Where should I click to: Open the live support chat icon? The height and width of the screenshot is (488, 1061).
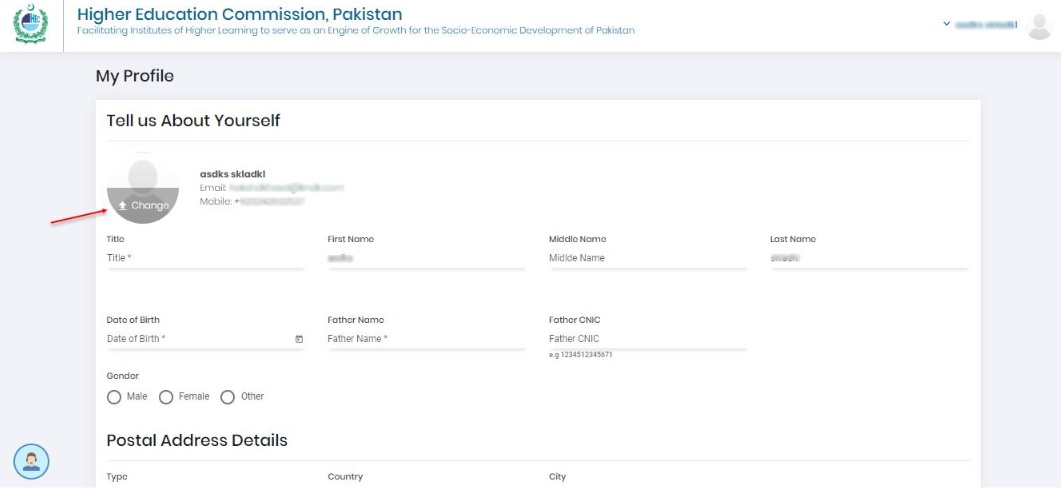click(x=30, y=461)
